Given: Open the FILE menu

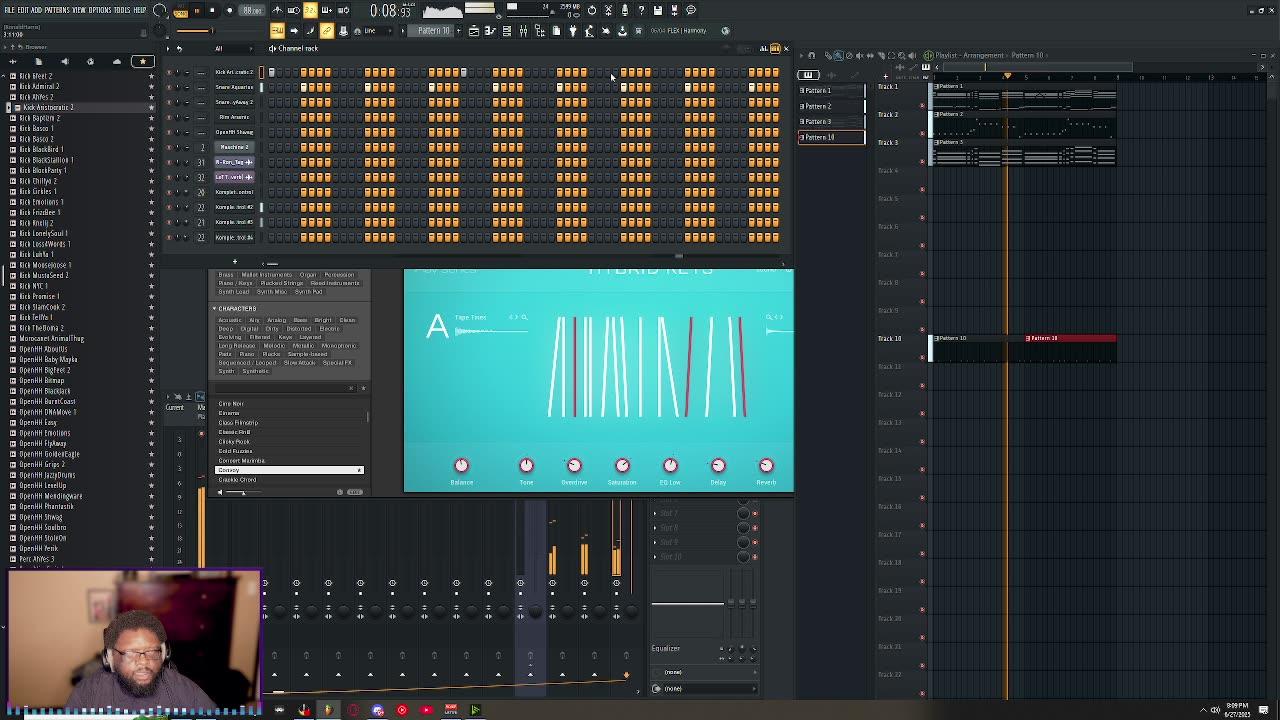Looking at the screenshot, I should 9,10.
